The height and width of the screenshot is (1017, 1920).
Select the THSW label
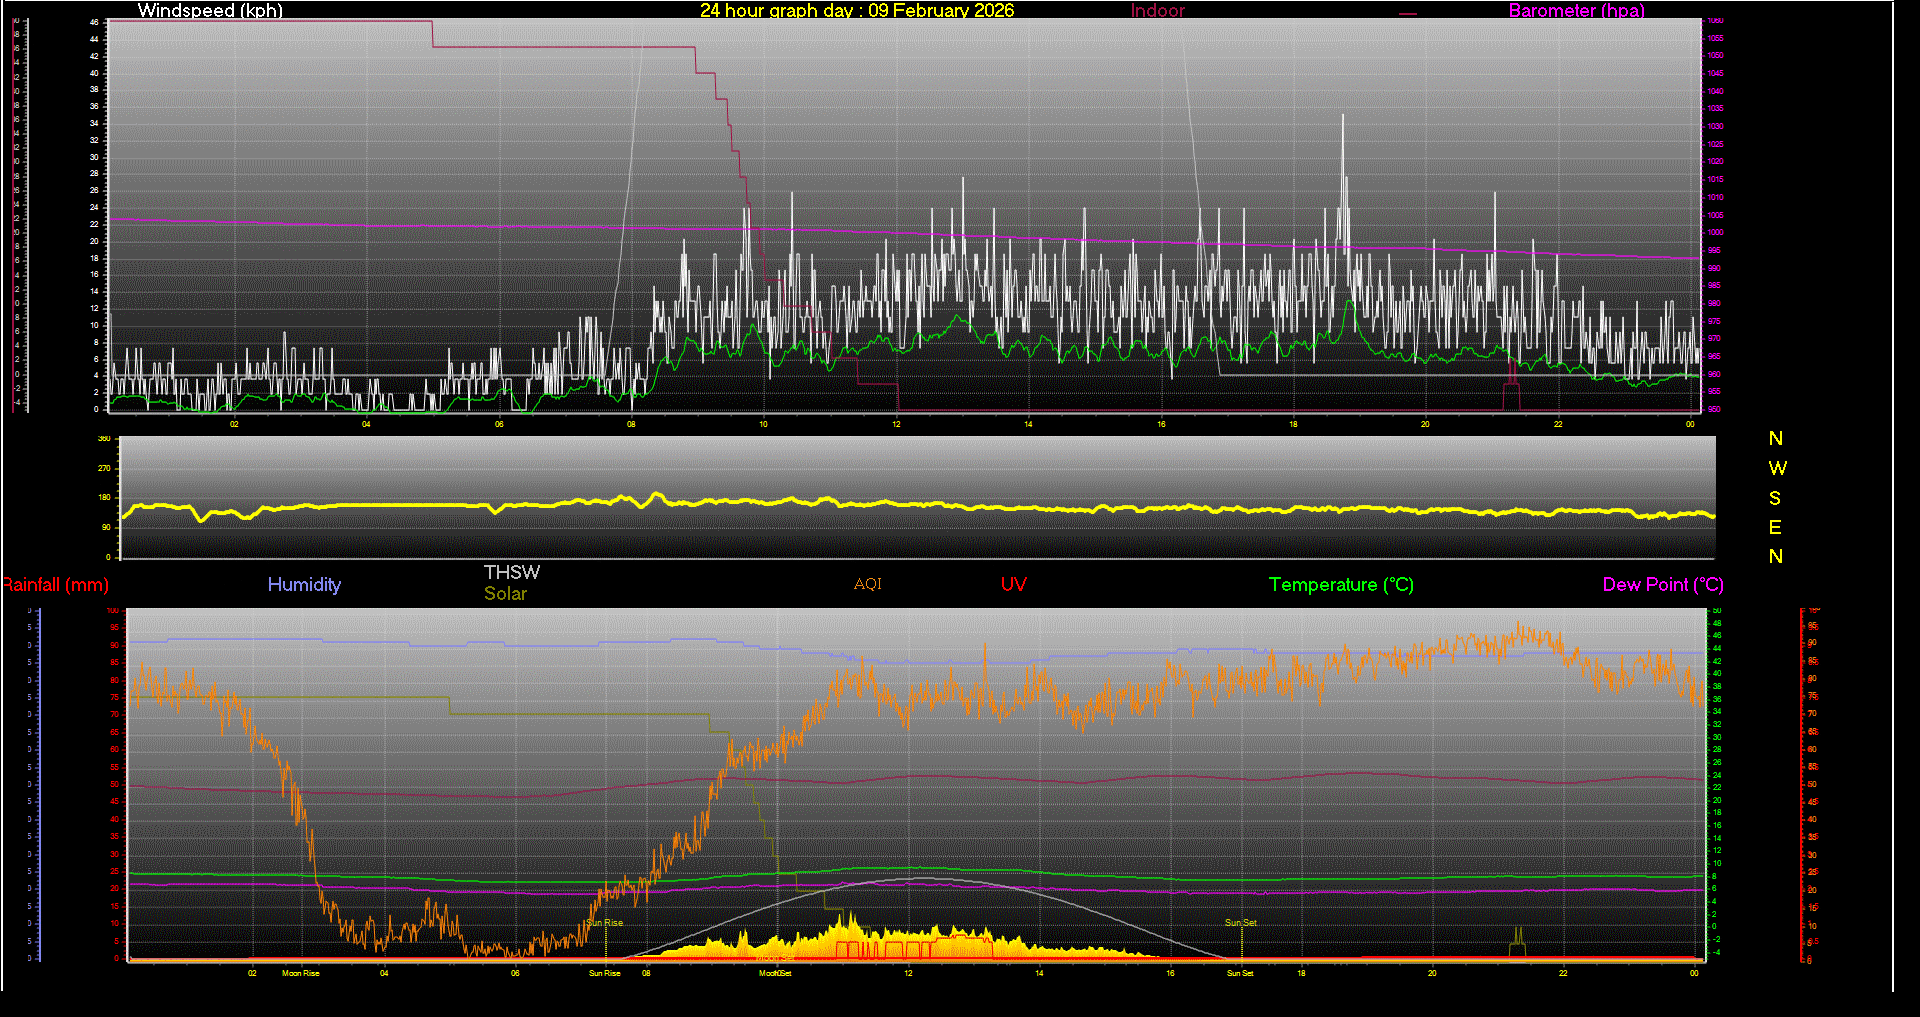(x=511, y=572)
